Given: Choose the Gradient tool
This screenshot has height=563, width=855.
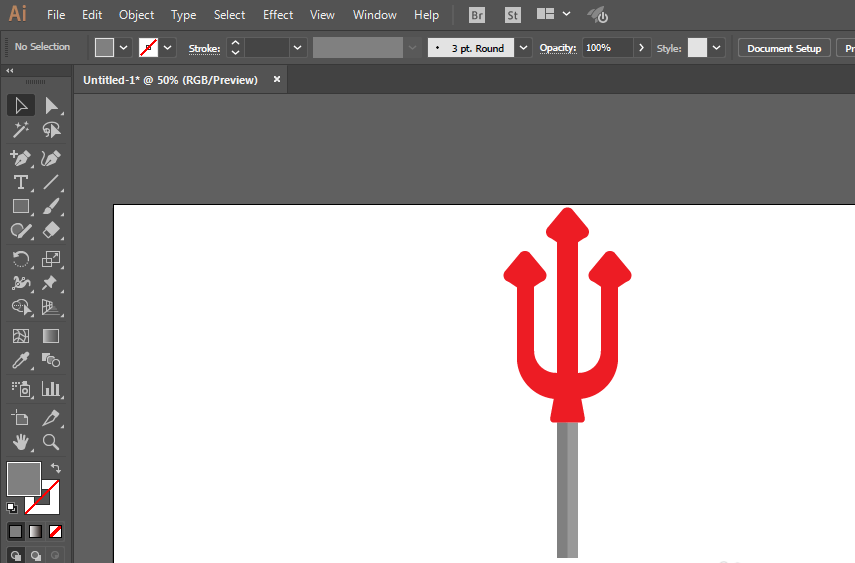Looking at the screenshot, I should click(51, 336).
